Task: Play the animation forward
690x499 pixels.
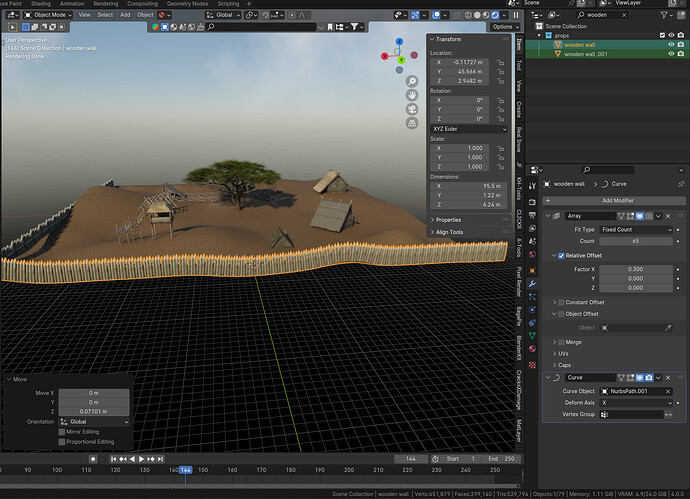Action: coord(142,459)
